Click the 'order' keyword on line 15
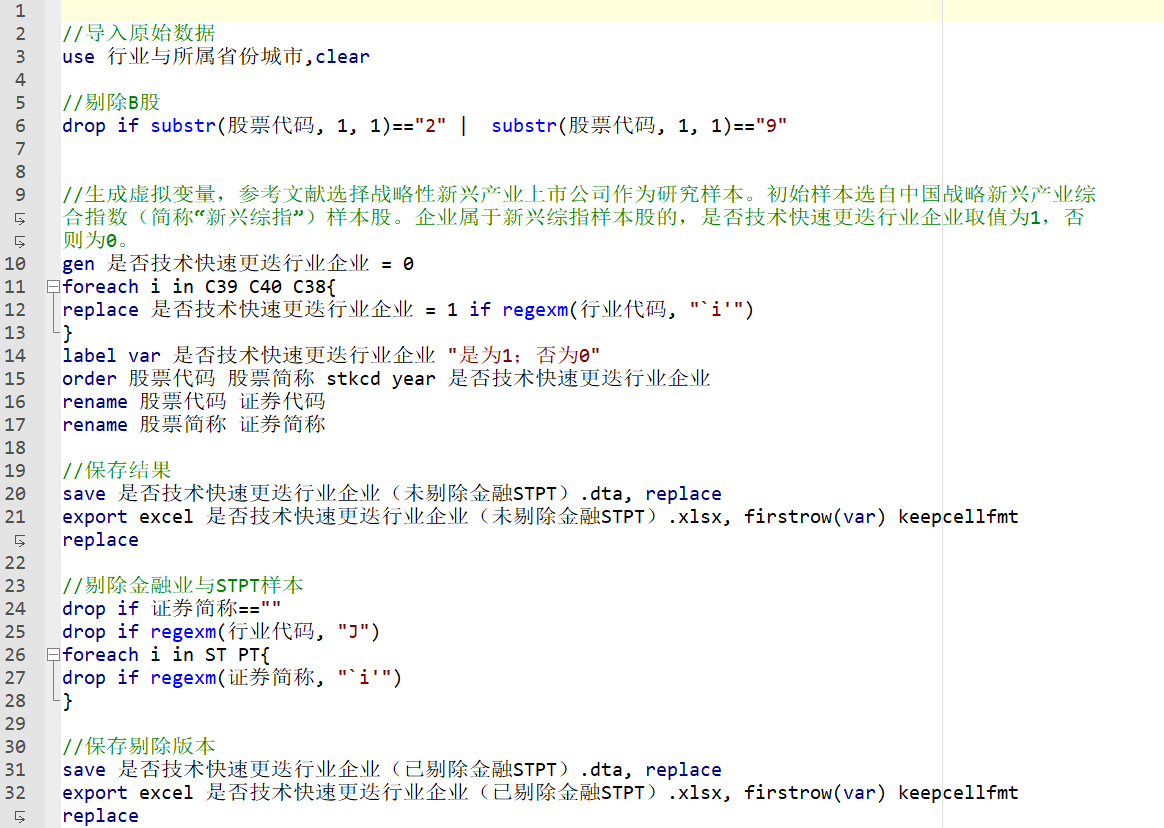 (89, 379)
